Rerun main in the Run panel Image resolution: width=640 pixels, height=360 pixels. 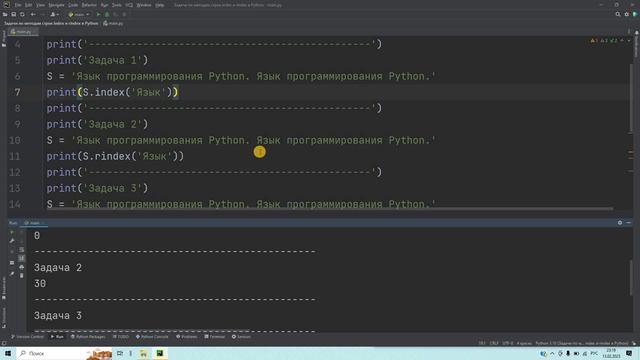[x=12, y=232]
